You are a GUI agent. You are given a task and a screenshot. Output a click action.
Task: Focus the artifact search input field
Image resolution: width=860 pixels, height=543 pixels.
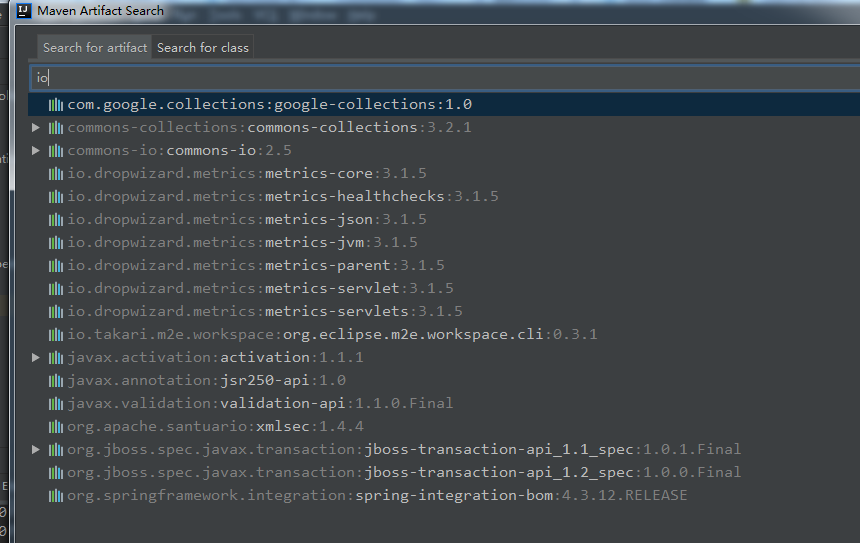click(445, 78)
